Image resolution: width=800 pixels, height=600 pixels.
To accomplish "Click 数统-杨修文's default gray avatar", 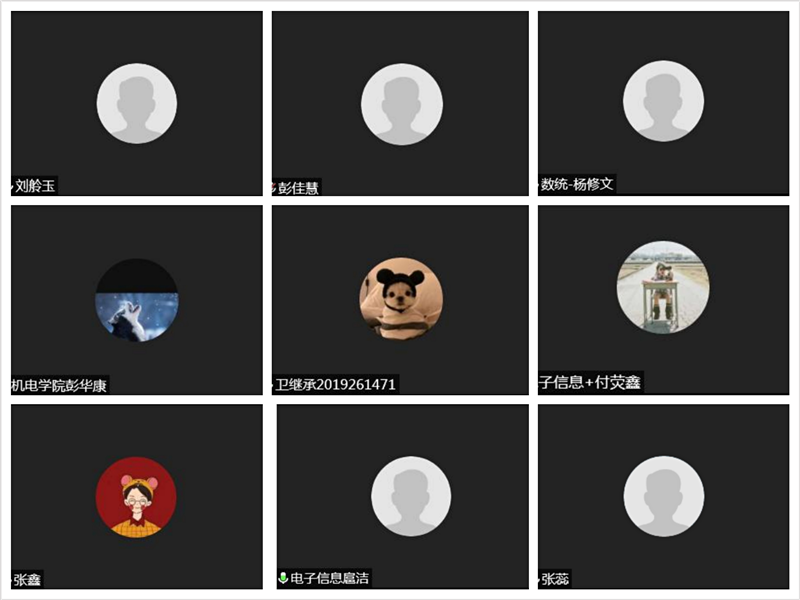I will point(663,101).
